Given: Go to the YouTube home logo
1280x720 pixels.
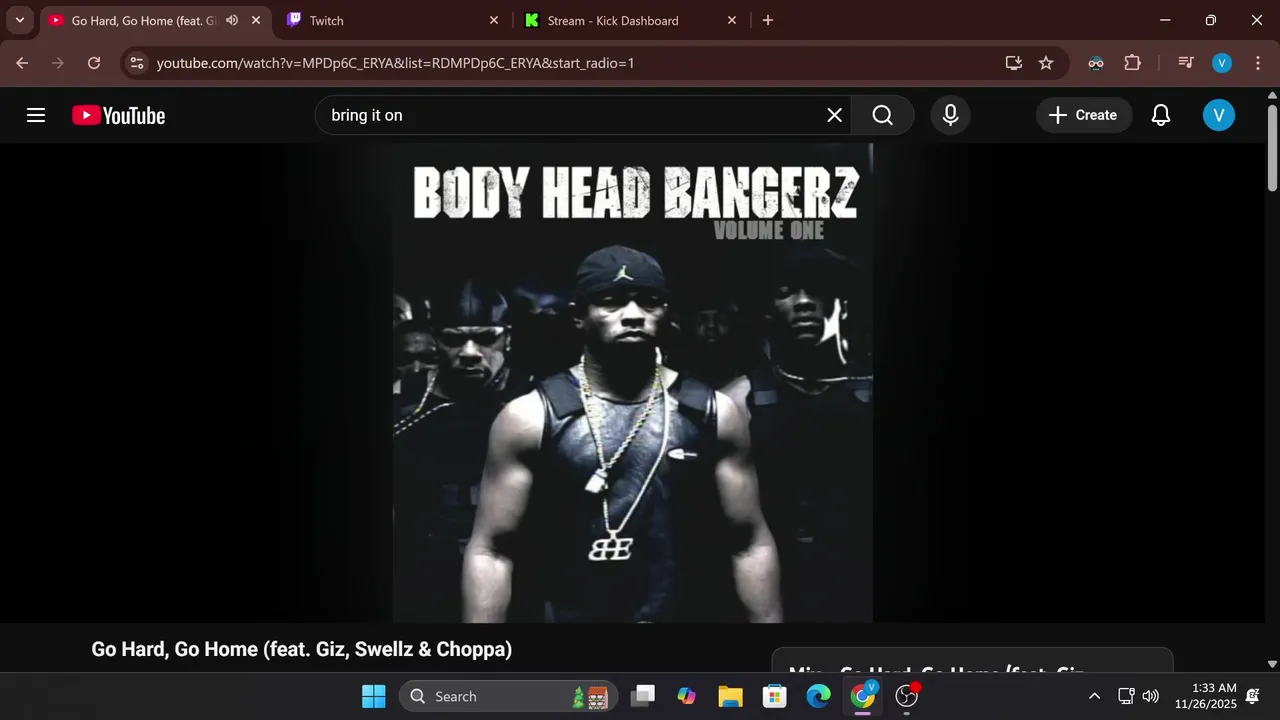Looking at the screenshot, I should pyautogui.click(x=118, y=115).
